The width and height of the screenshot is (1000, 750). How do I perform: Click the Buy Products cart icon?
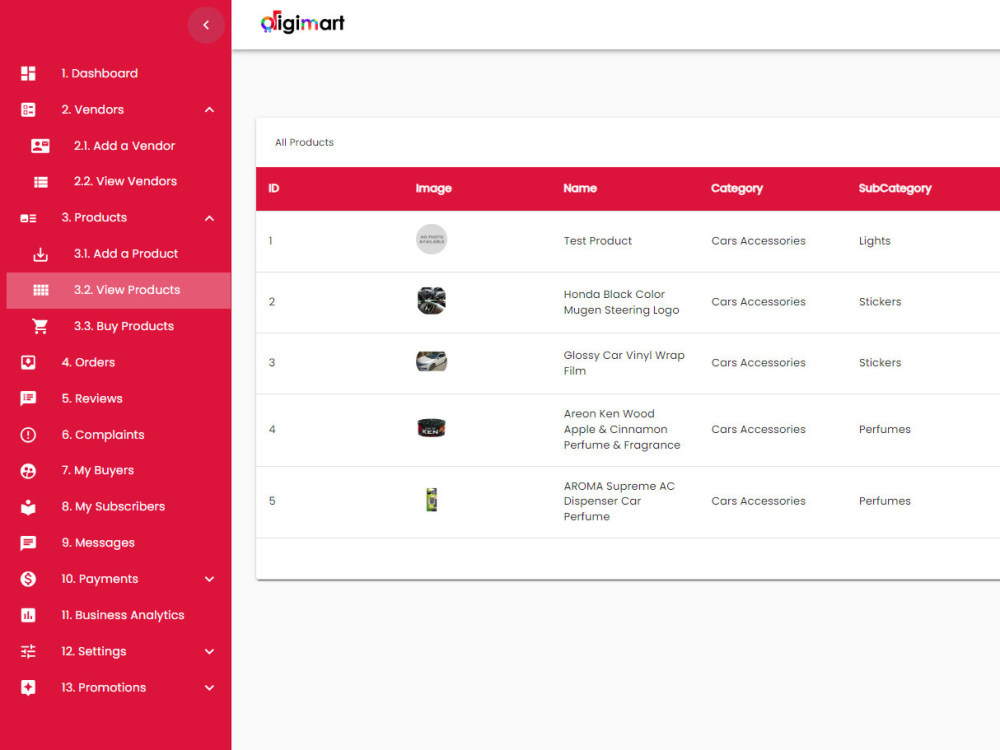click(x=40, y=327)
